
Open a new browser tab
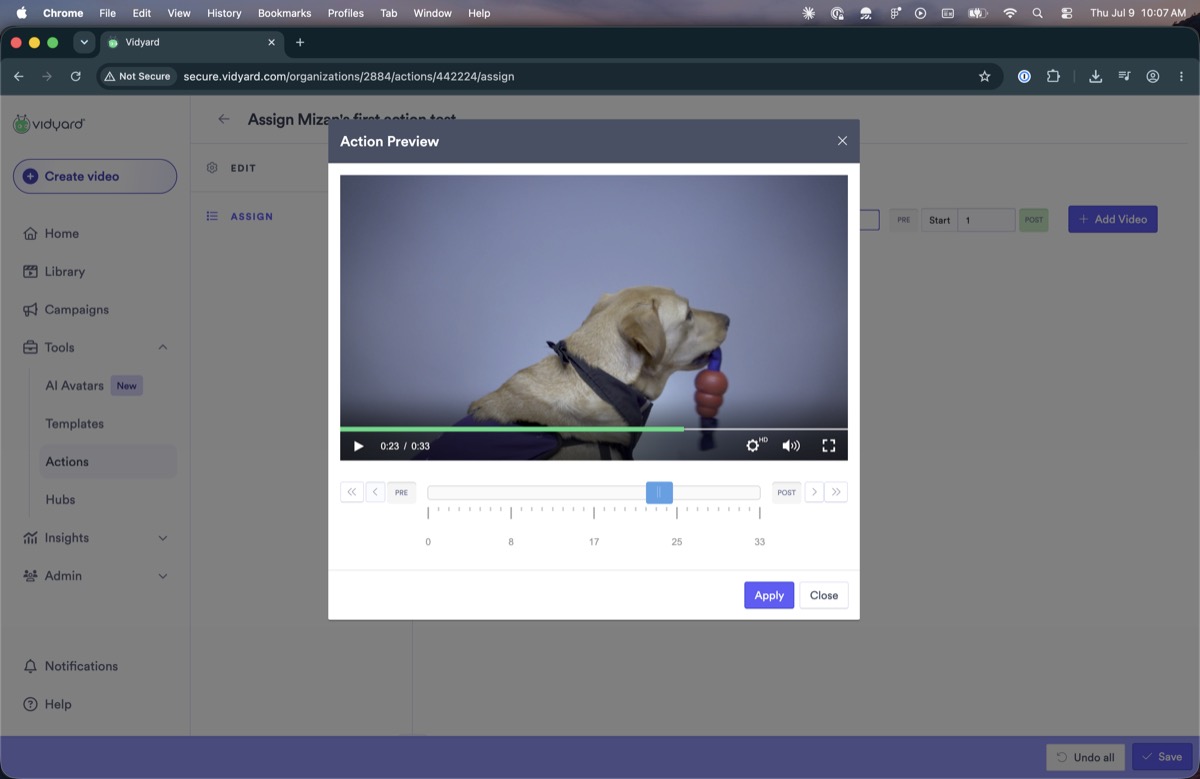300,42
